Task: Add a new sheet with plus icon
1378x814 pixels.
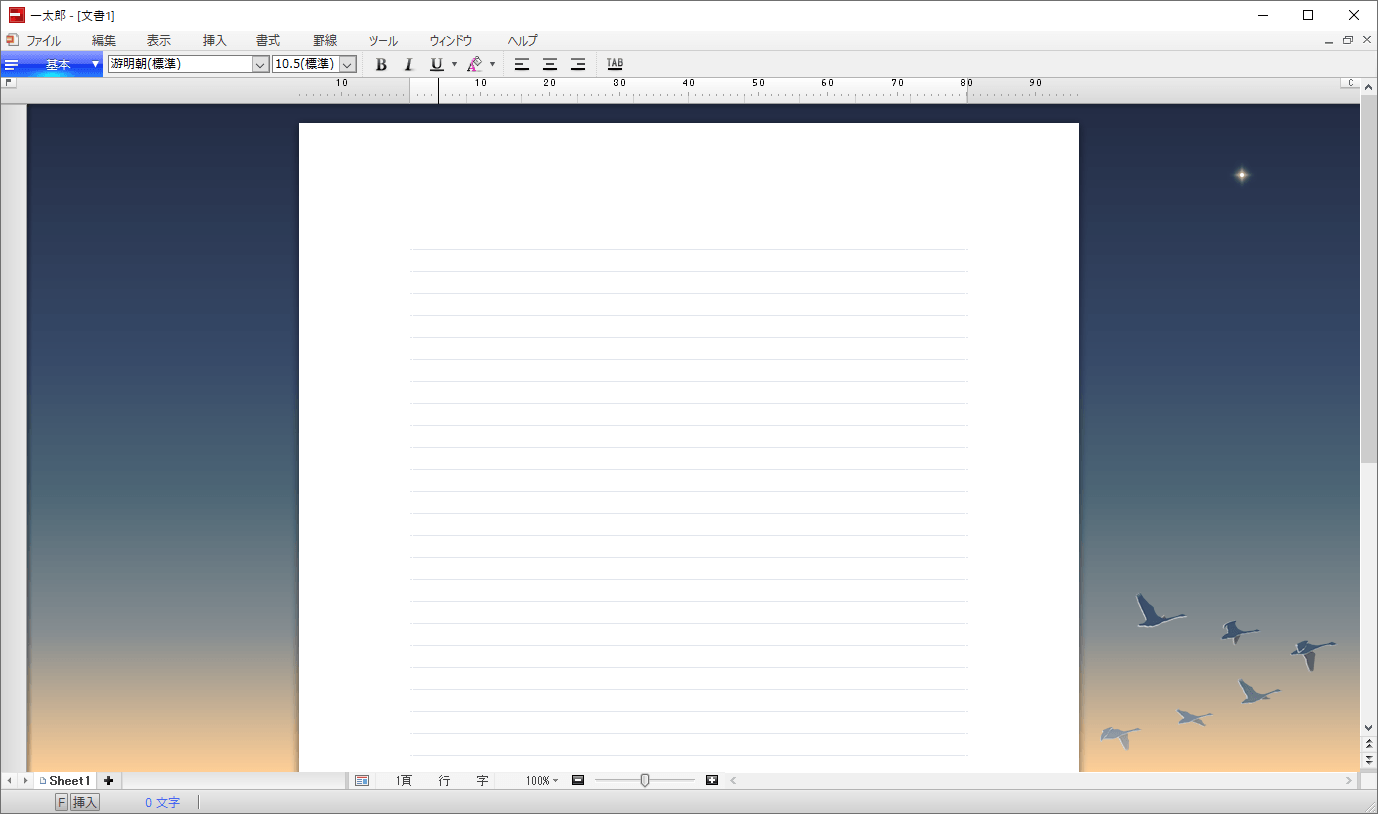Action: [x=109, y=781]
